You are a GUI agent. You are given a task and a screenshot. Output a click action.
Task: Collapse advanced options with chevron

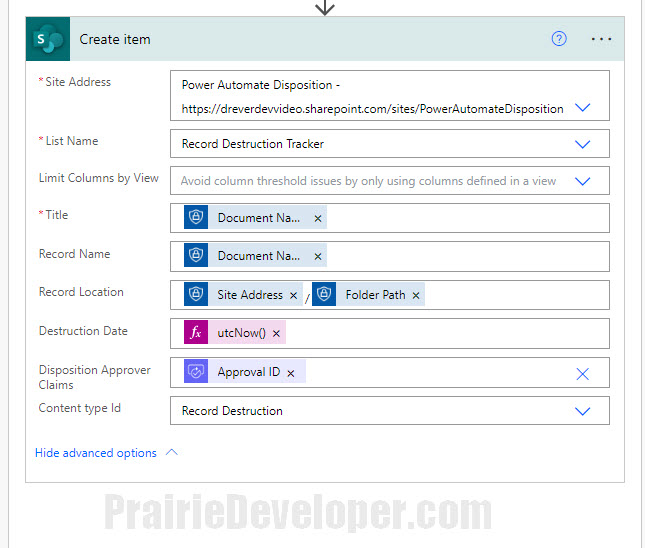tap(172, 453)
